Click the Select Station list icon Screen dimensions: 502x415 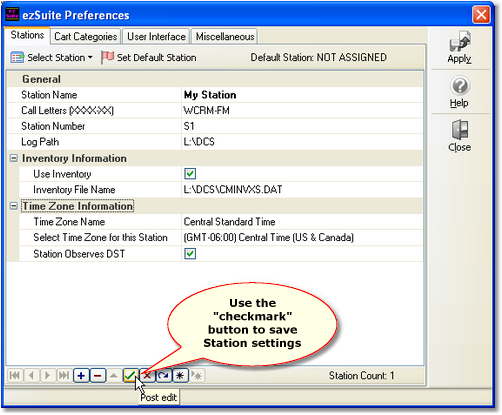pos(17,57)
